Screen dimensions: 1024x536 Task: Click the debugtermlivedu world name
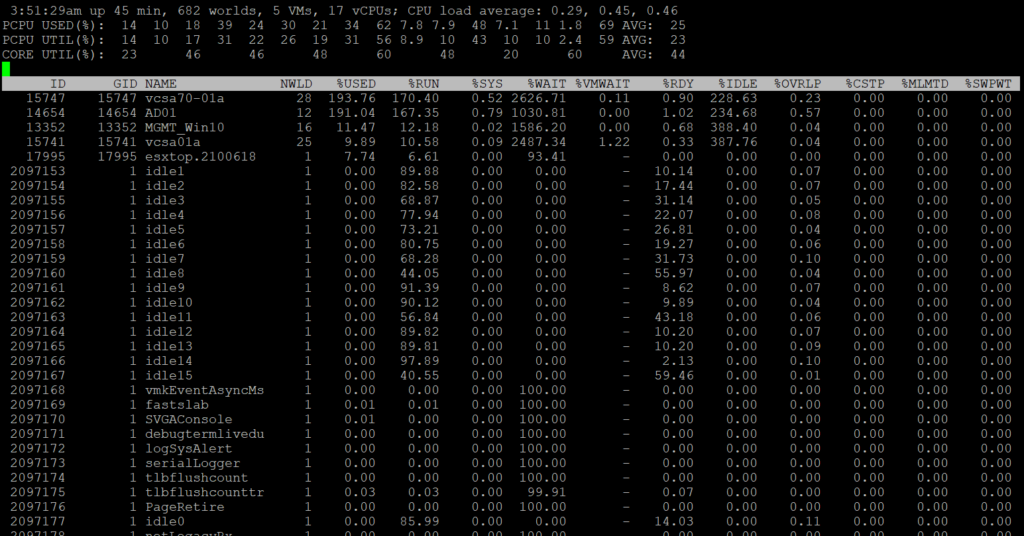click(x=204, y=434)
